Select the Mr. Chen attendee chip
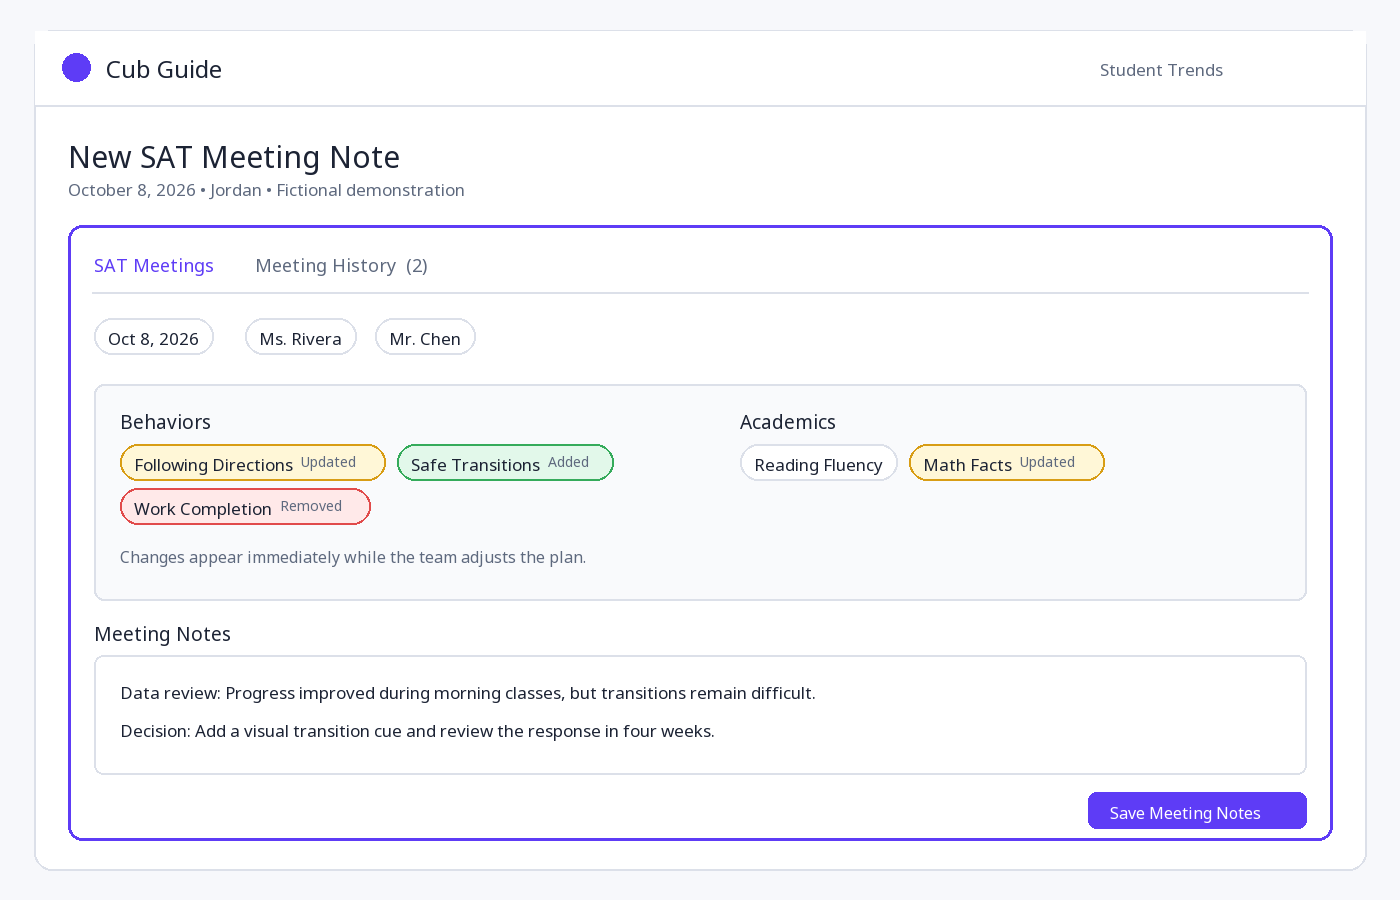 pyautogui.click(x=425, y=338)
